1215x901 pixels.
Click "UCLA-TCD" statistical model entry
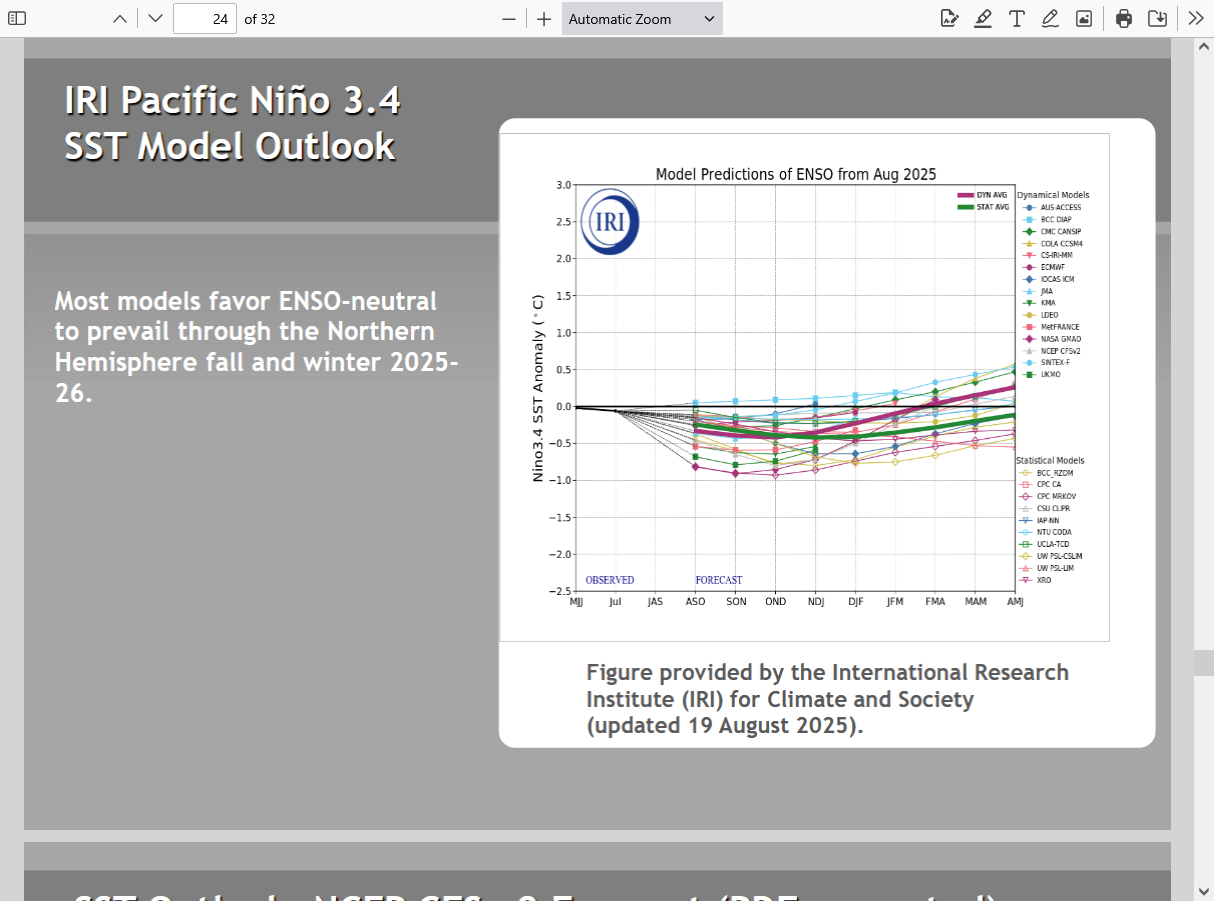click(x=1046, y=544)
